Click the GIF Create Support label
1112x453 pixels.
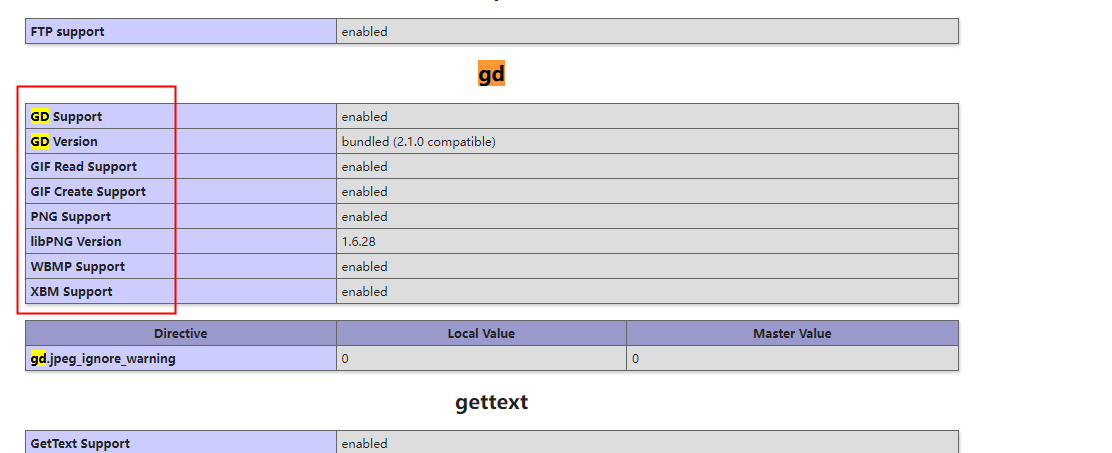coord(88,192)
